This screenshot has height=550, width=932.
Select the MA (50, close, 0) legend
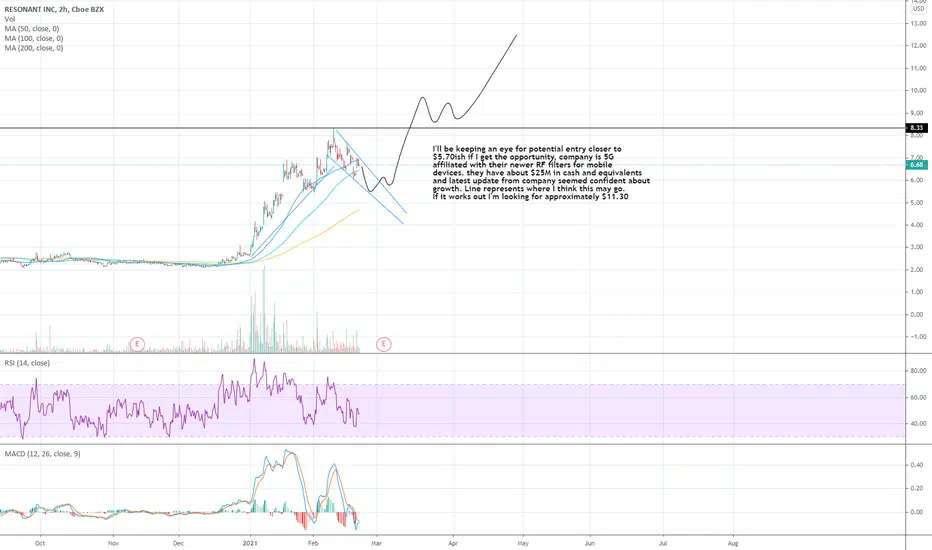32,29
